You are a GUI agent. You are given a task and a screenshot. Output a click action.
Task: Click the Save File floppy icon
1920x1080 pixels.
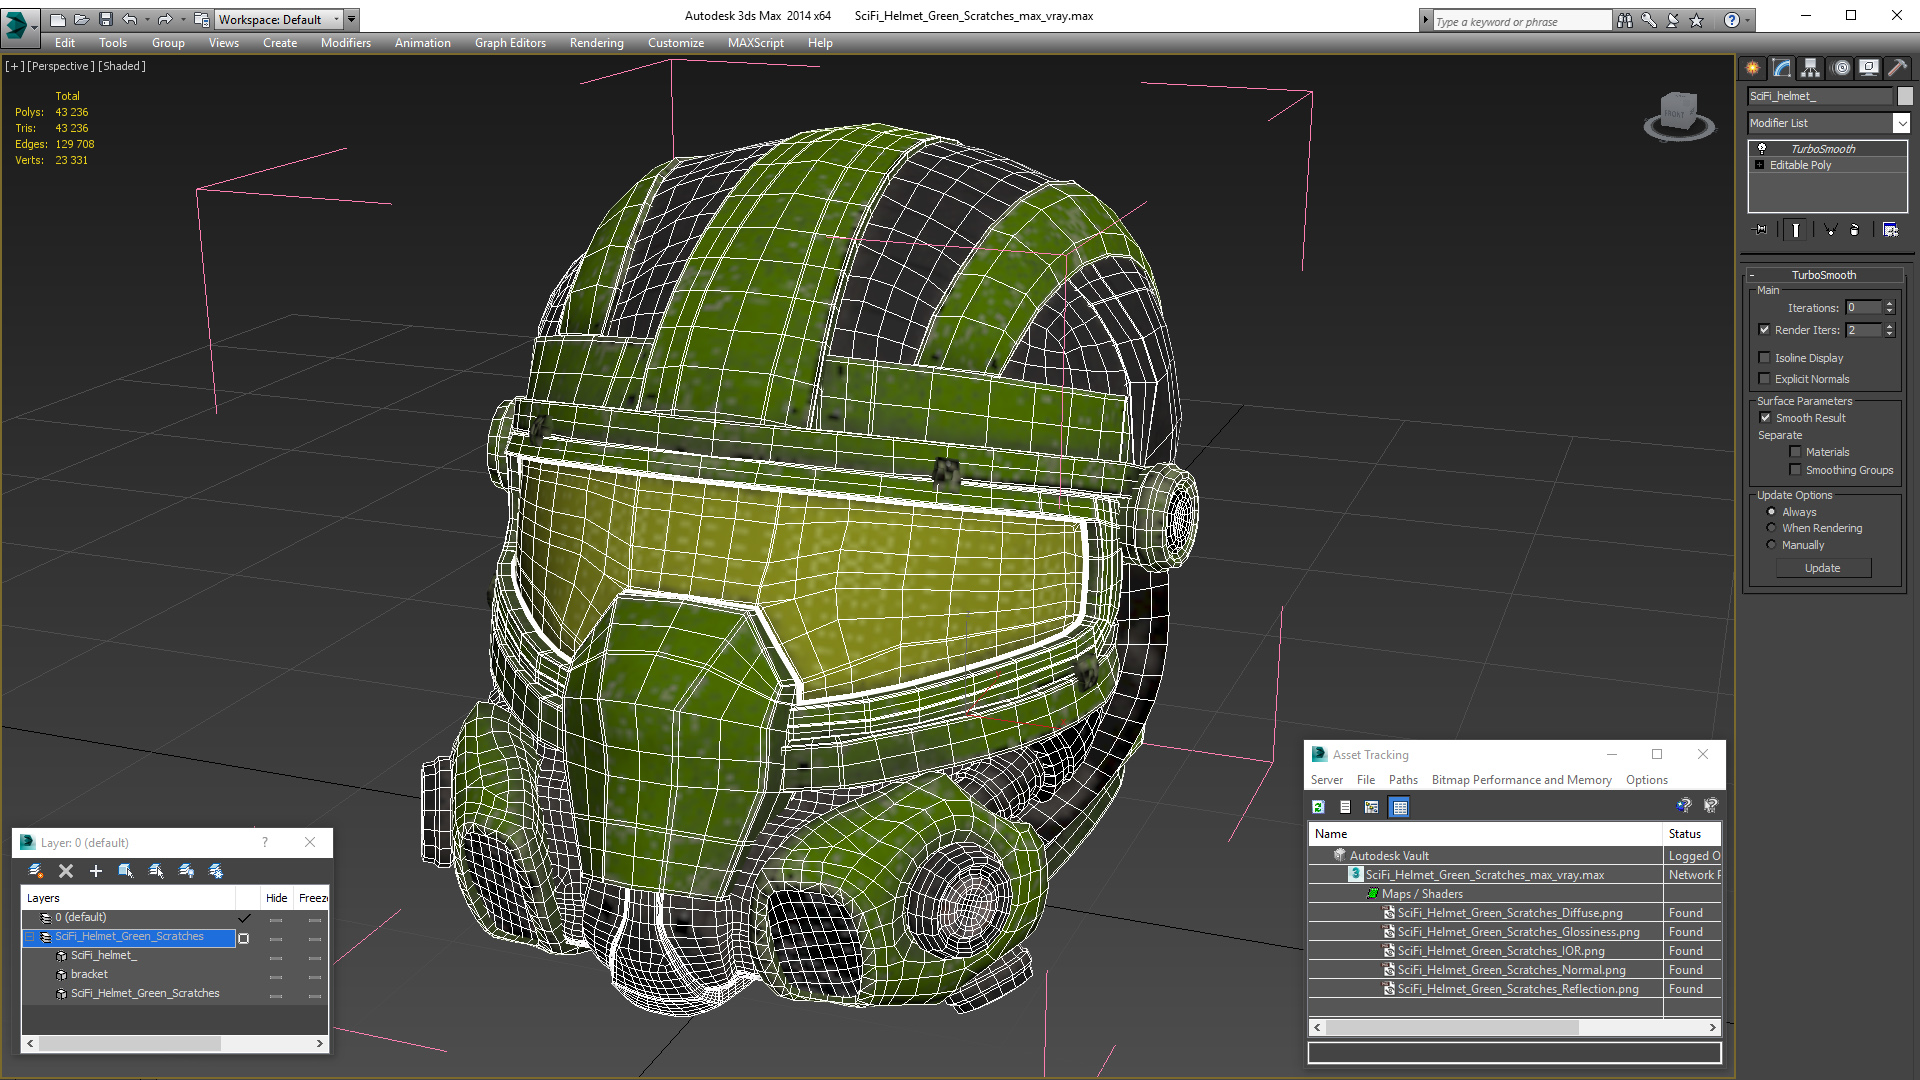point(106,19)
